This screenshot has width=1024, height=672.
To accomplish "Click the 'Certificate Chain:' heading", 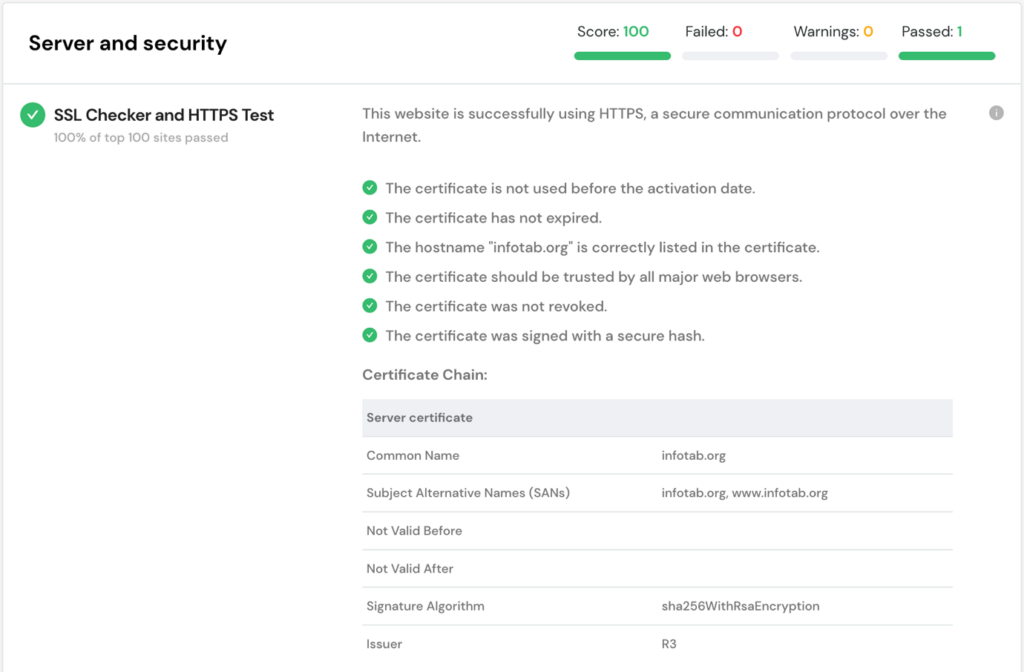I will pos(425,375).
